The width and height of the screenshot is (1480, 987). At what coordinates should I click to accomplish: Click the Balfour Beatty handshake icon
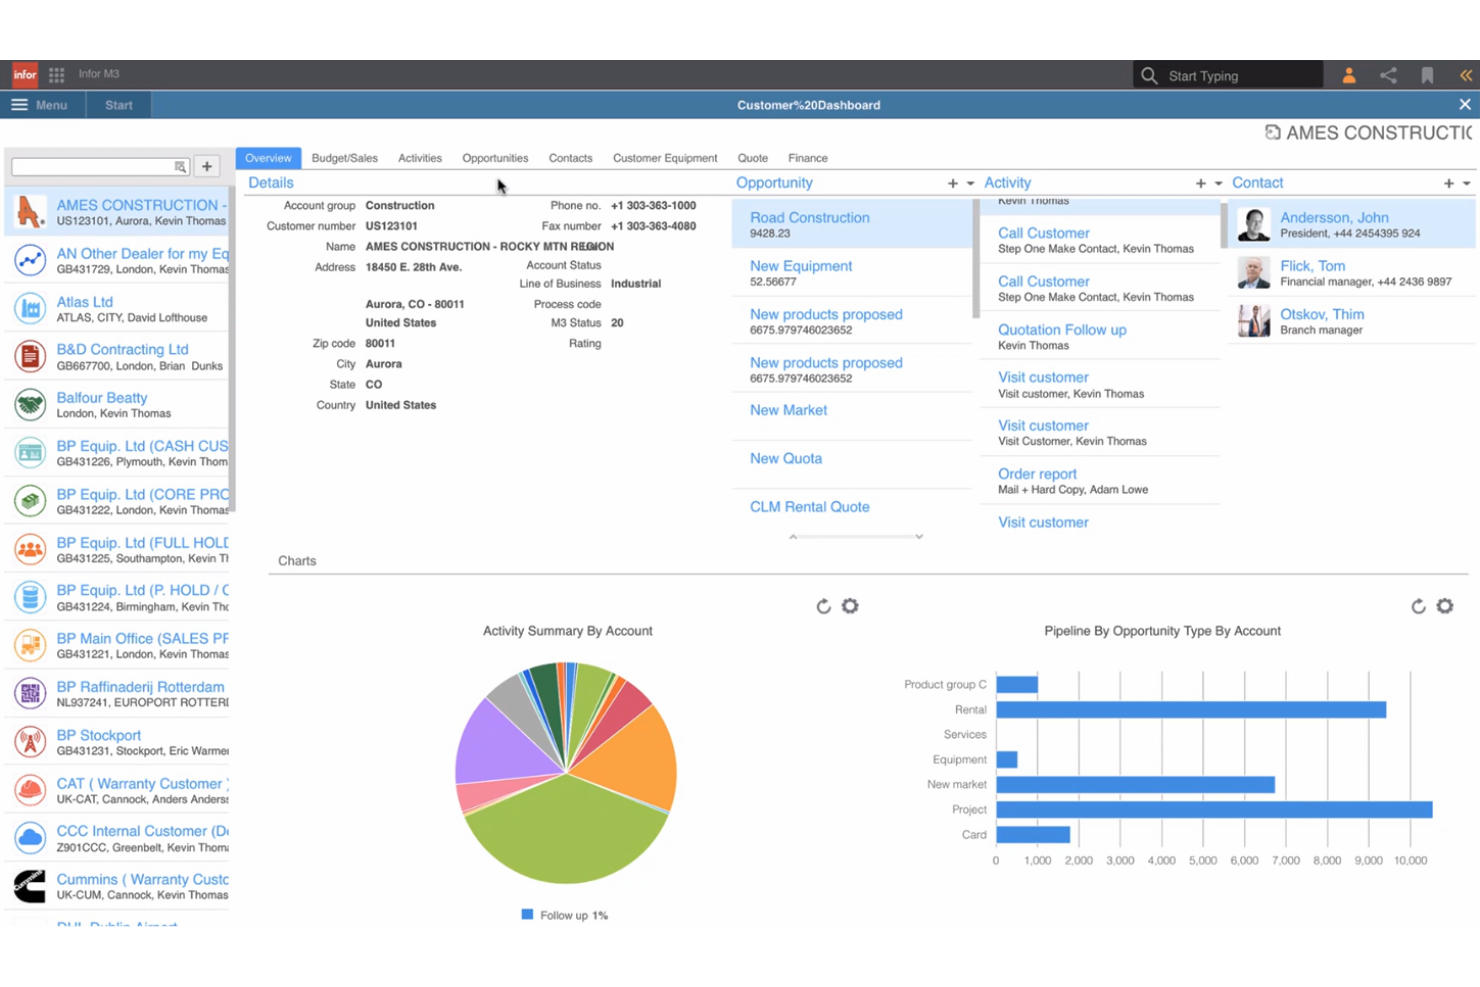[x=31, y=404]
